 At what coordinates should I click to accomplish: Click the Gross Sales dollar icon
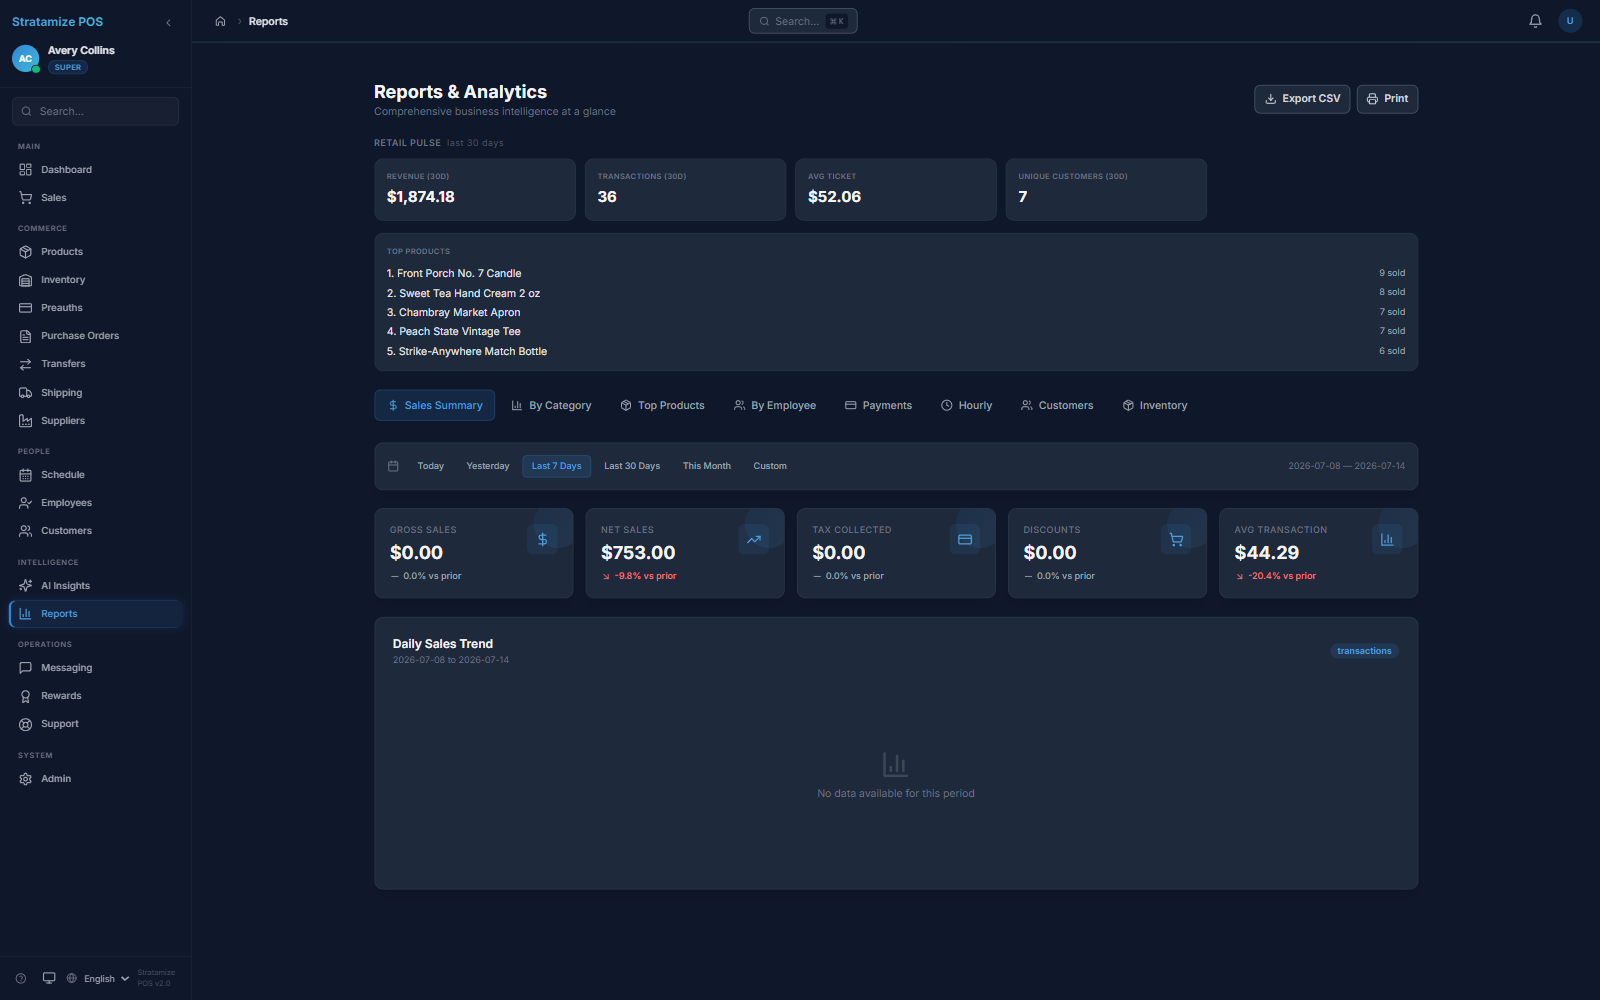coord(542,539)
